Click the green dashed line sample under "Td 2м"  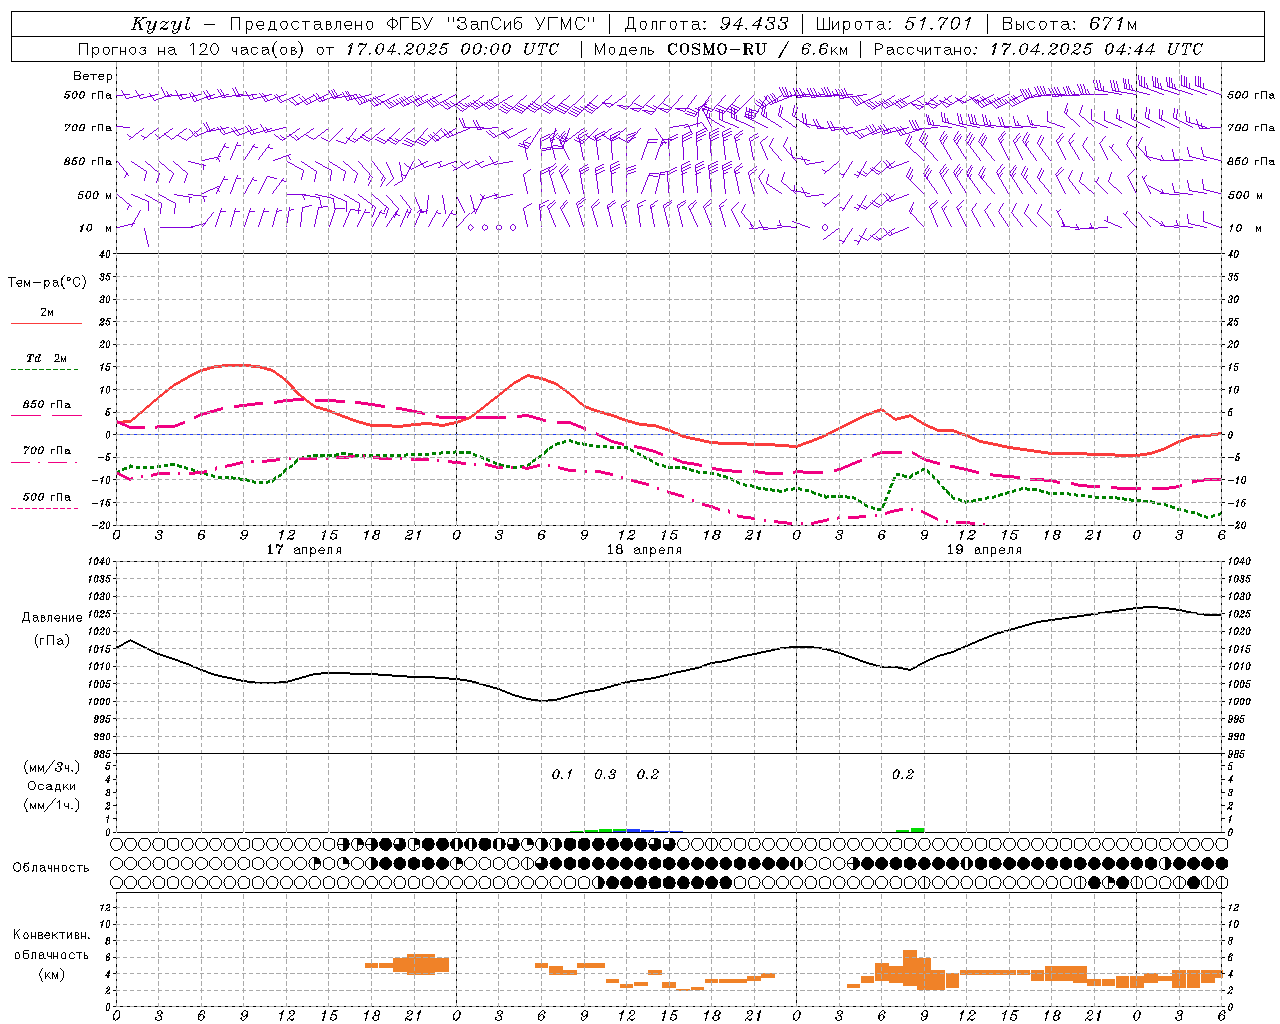tap(44, 370)
